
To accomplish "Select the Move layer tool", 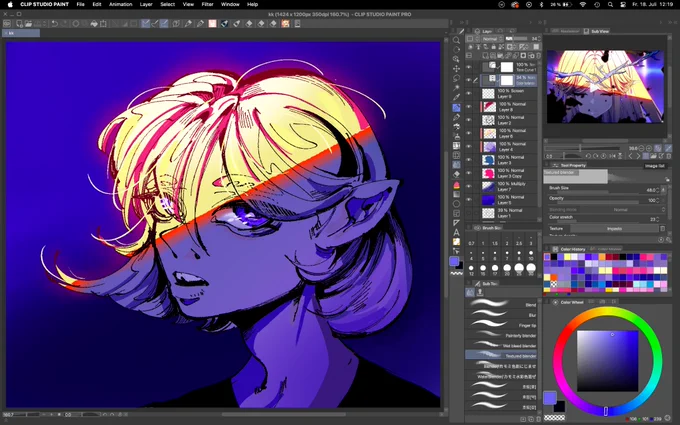I will [x=456, y=69].
